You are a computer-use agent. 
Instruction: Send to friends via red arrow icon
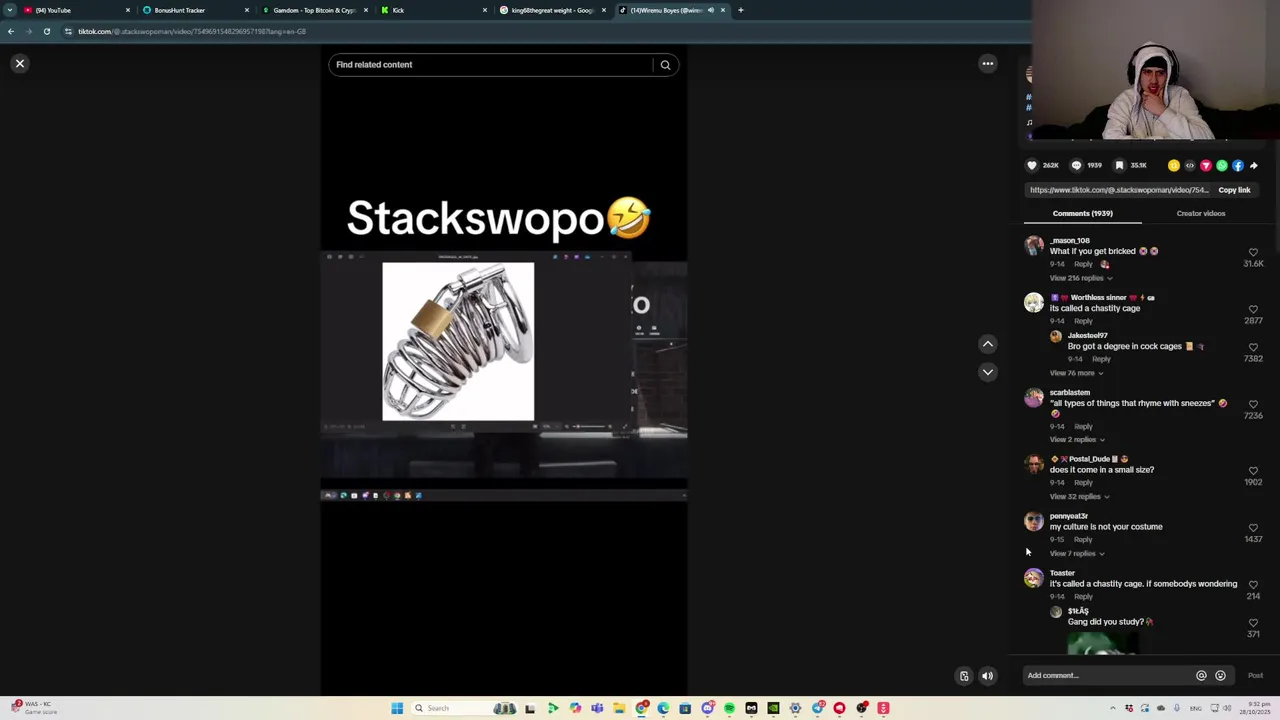pos(1205,166)
